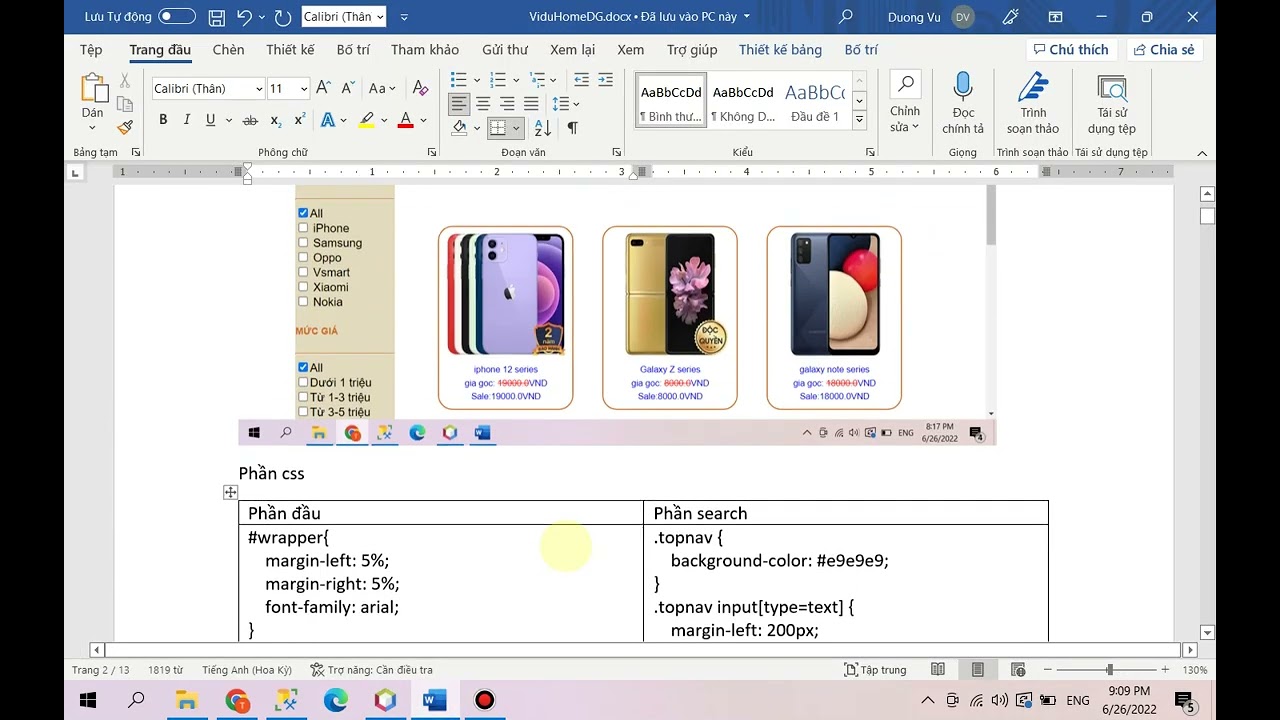Viewport: 1280px width, 720px height.
Task: Toggle AutoSave (Lưu Tự động) switch
Action: (177, 17)
